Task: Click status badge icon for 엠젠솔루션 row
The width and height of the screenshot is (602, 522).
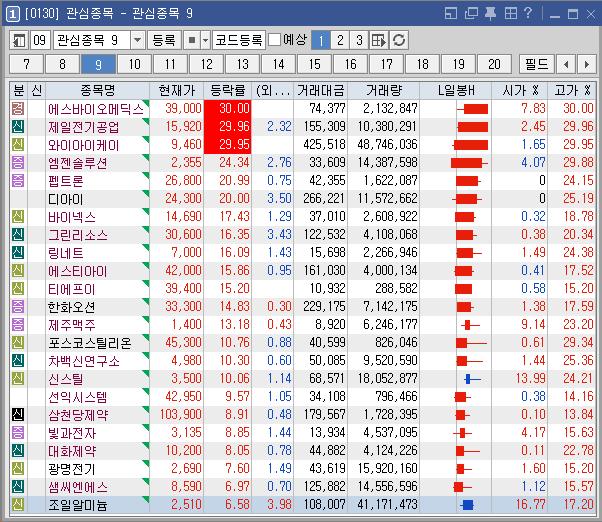Action: pyautogui.click(x=18, y=162)
